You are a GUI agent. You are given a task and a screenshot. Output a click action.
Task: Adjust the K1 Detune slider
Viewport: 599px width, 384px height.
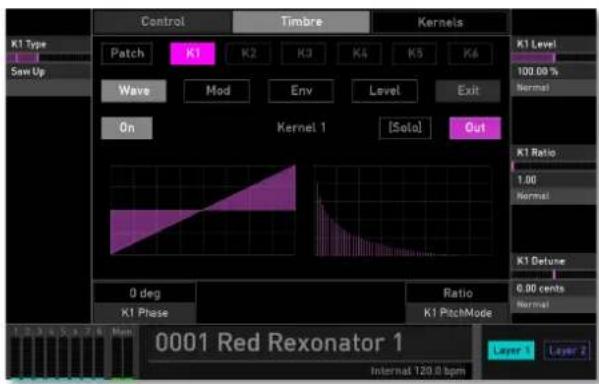pyautogui.click(x=554, y=274)
